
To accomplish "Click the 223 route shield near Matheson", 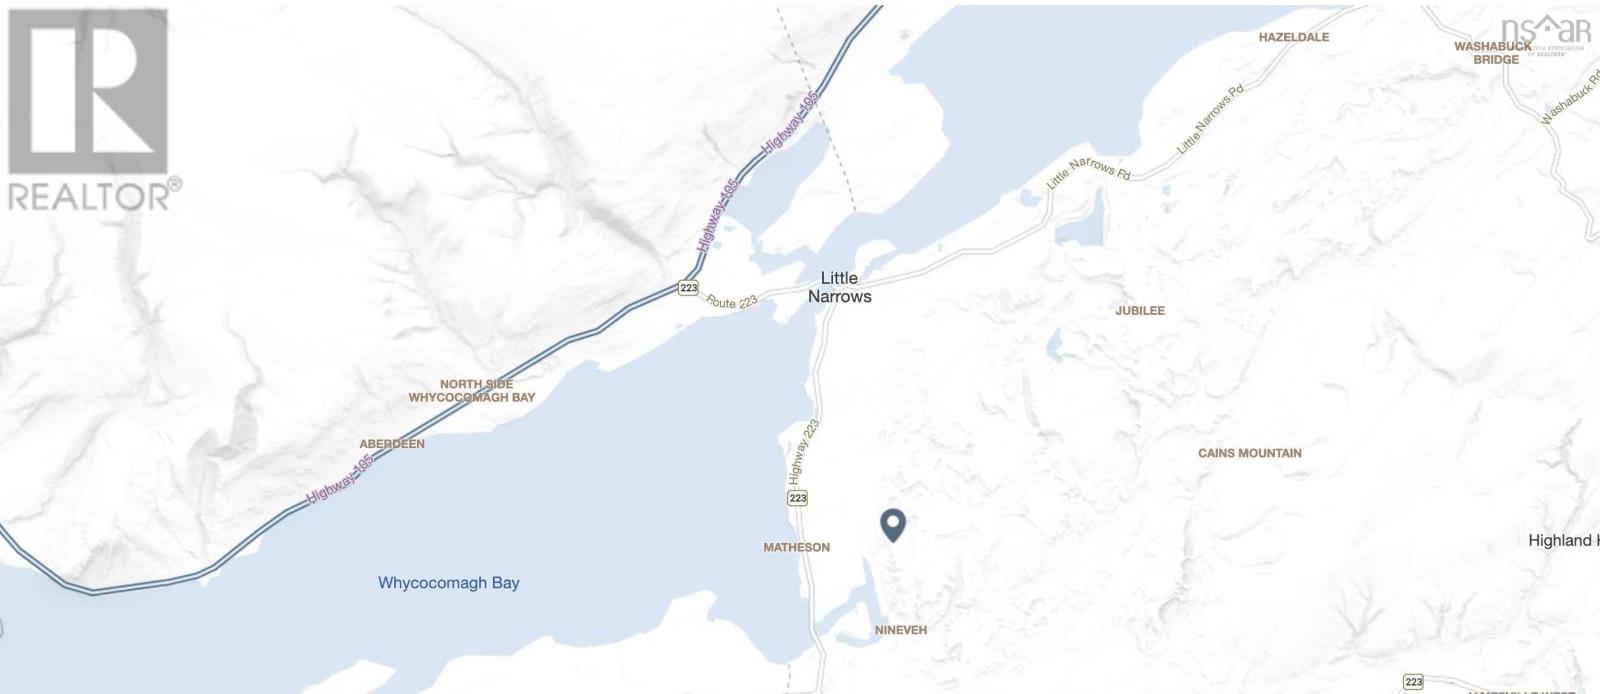I will 797,498.
